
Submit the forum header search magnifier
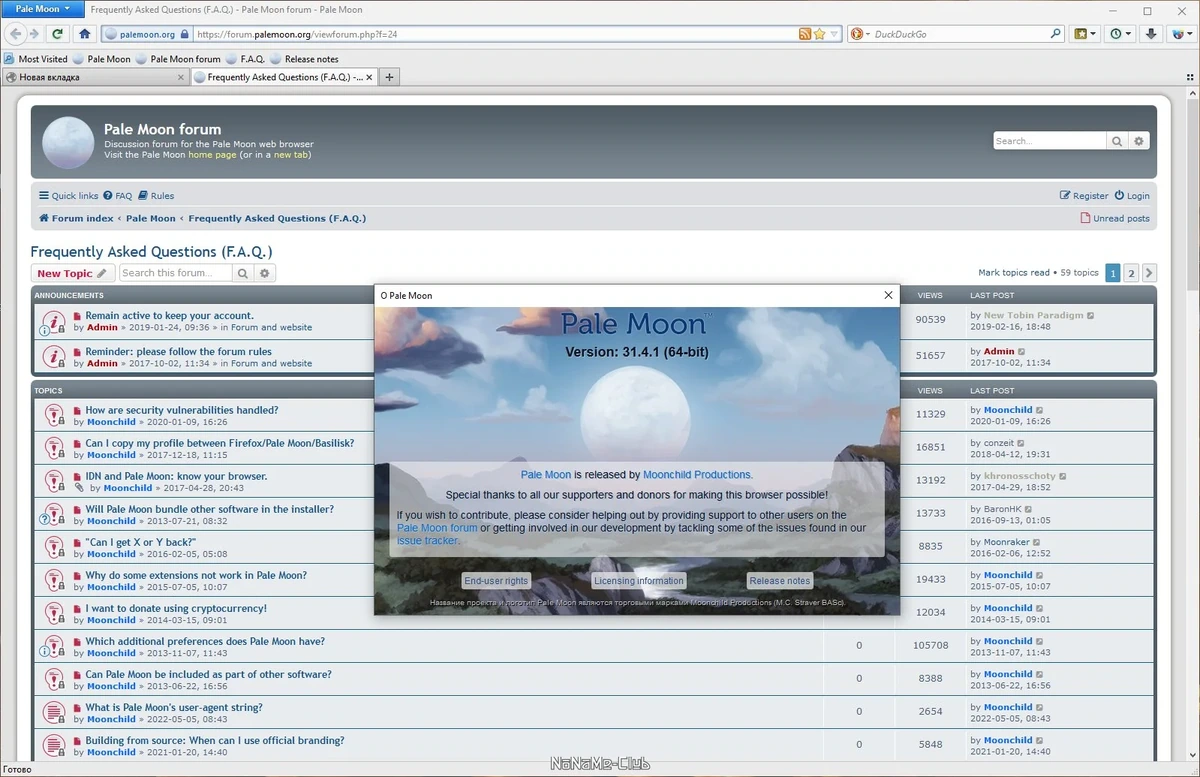(x=1117, y=141)
